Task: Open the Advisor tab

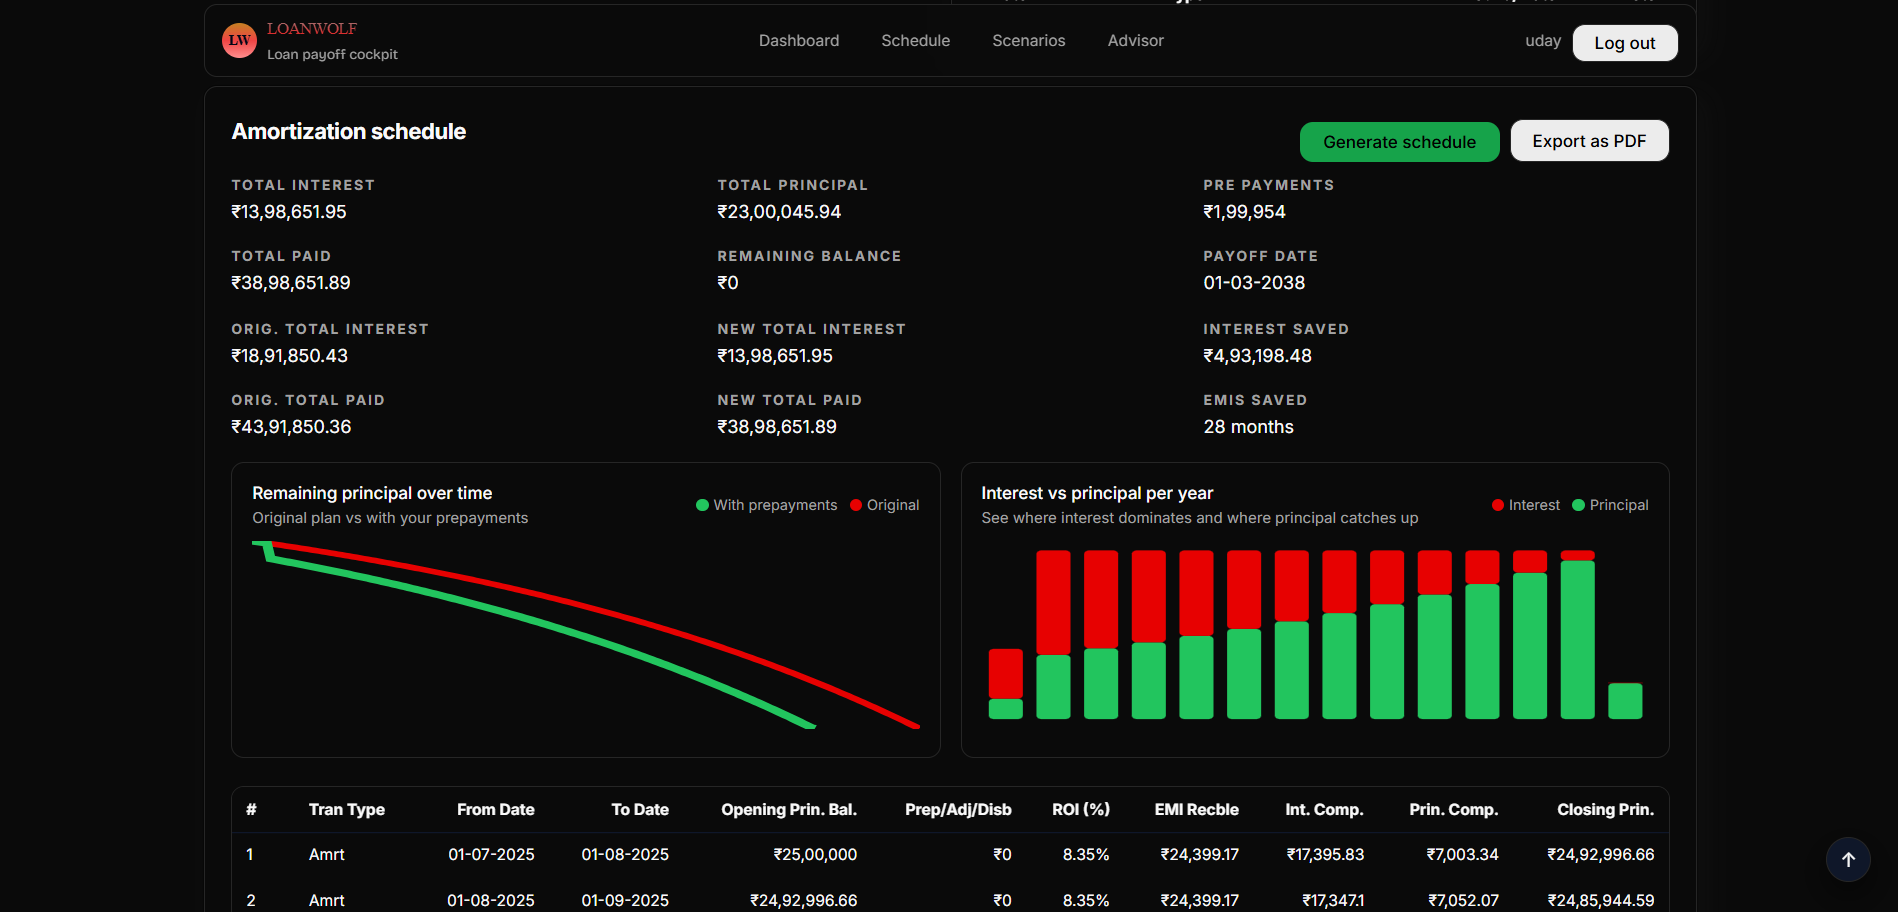Action: pyautogui.click(x=1135, y=40)
